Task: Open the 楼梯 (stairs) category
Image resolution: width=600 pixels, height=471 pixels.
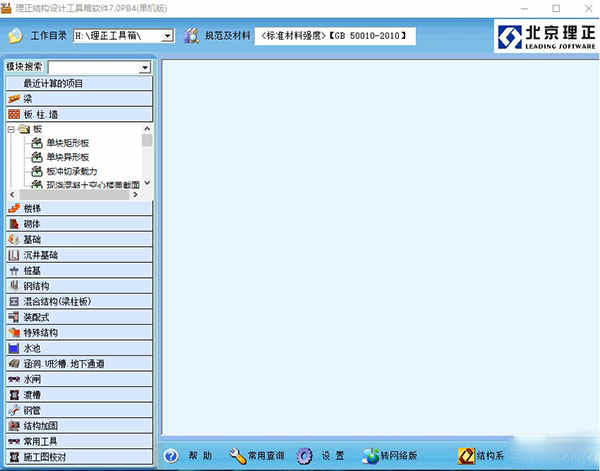Action: [79, 209]
